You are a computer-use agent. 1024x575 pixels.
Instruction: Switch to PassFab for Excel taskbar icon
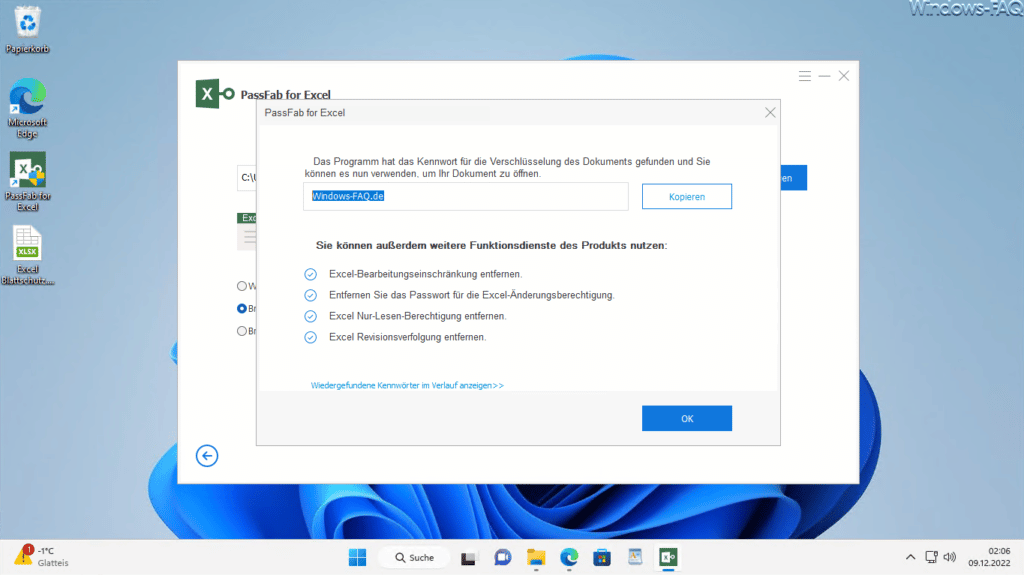[x=668, y=557]
